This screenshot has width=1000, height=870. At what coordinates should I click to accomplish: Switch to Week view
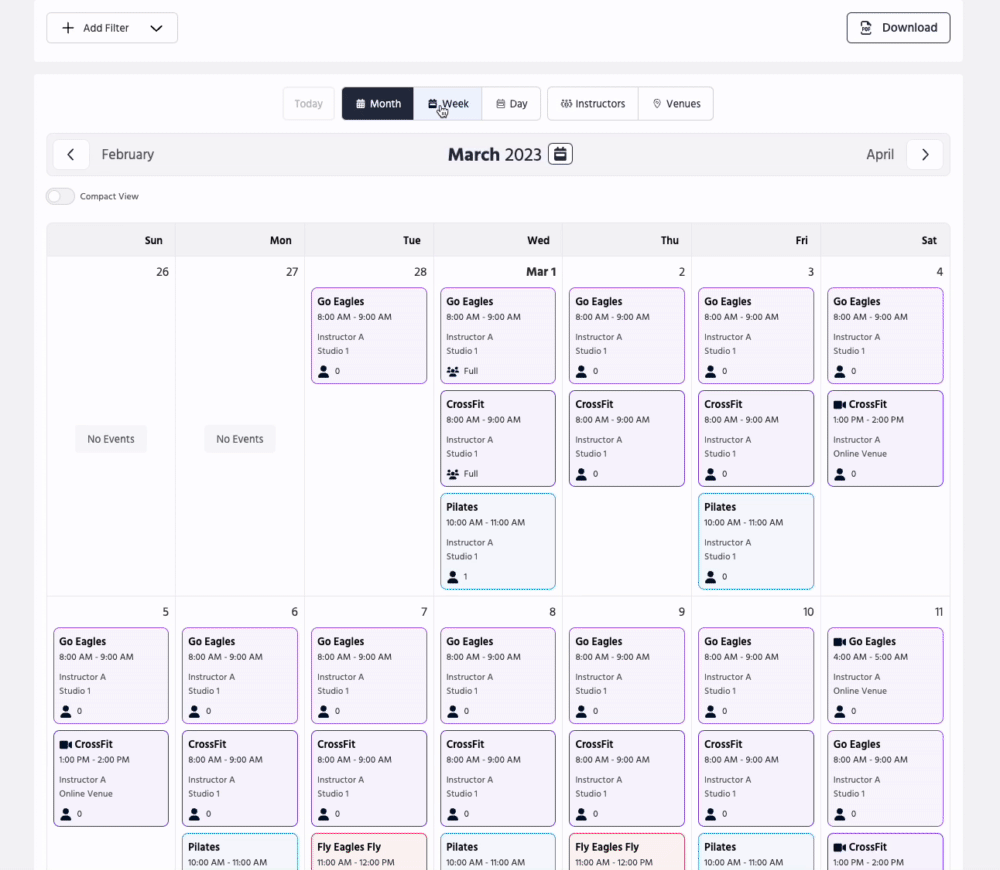pyautogui.click(x=448, y=104)
